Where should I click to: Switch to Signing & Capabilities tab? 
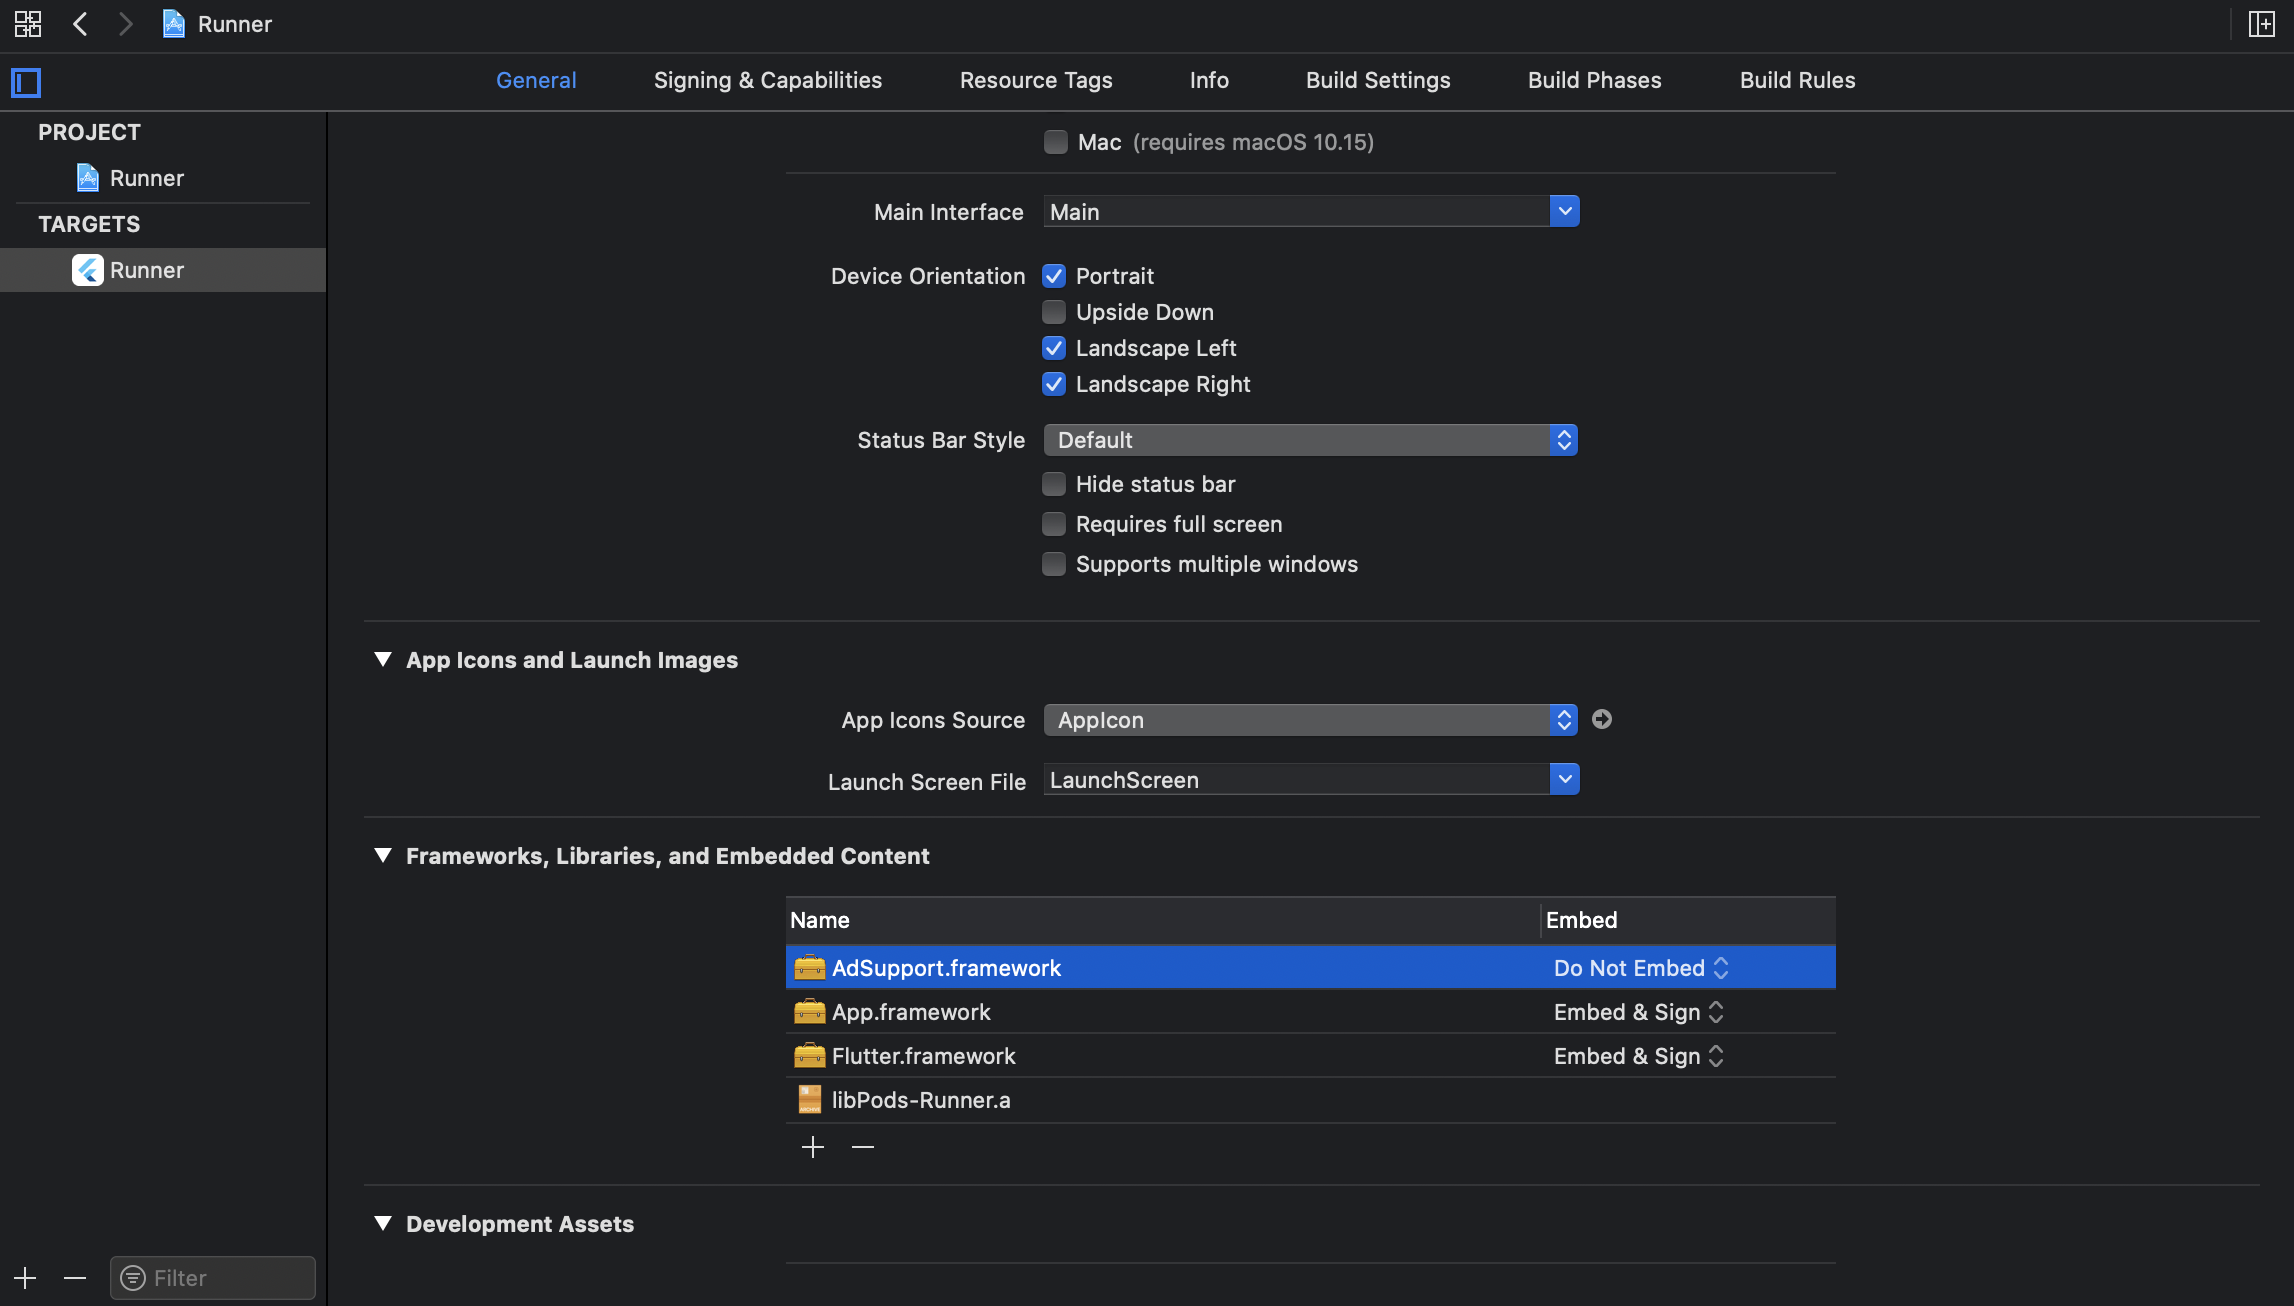[768, 80]
